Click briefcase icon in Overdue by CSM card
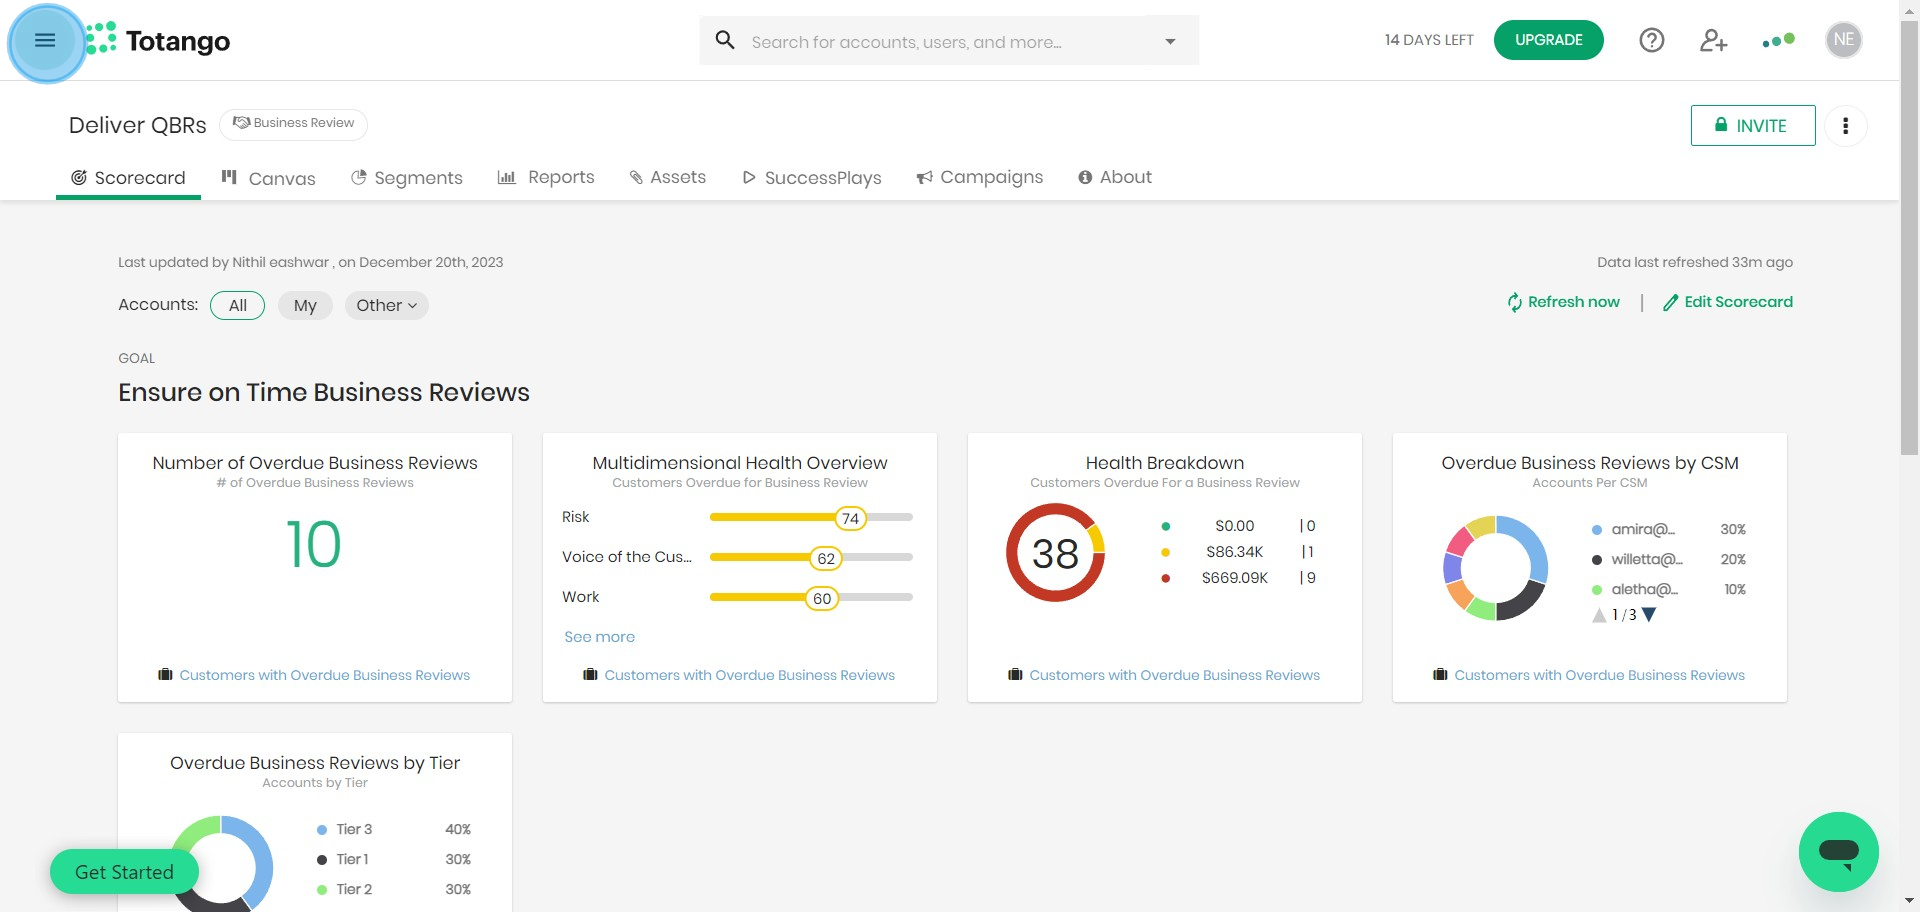Screen dimensions: 1920x912 pyautogui.click(x=1440, y=675)
